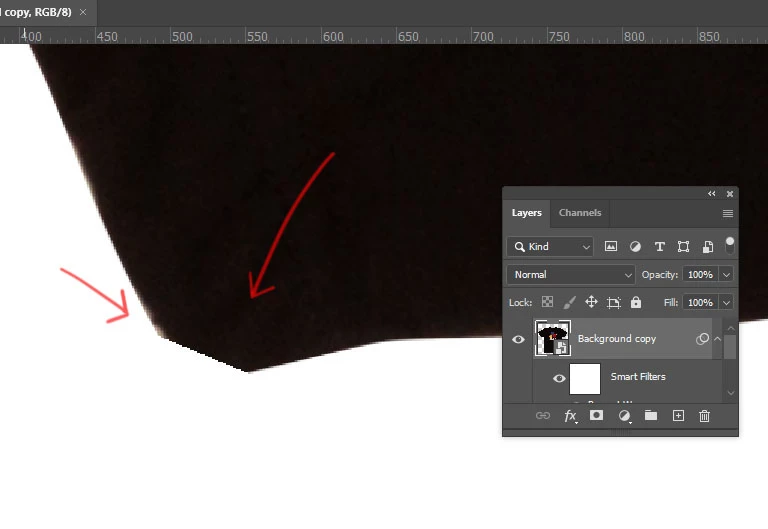Collapse the Background copy smart filters list
The width and height of the screenshot is (768, 529).
tap(718, 338)
